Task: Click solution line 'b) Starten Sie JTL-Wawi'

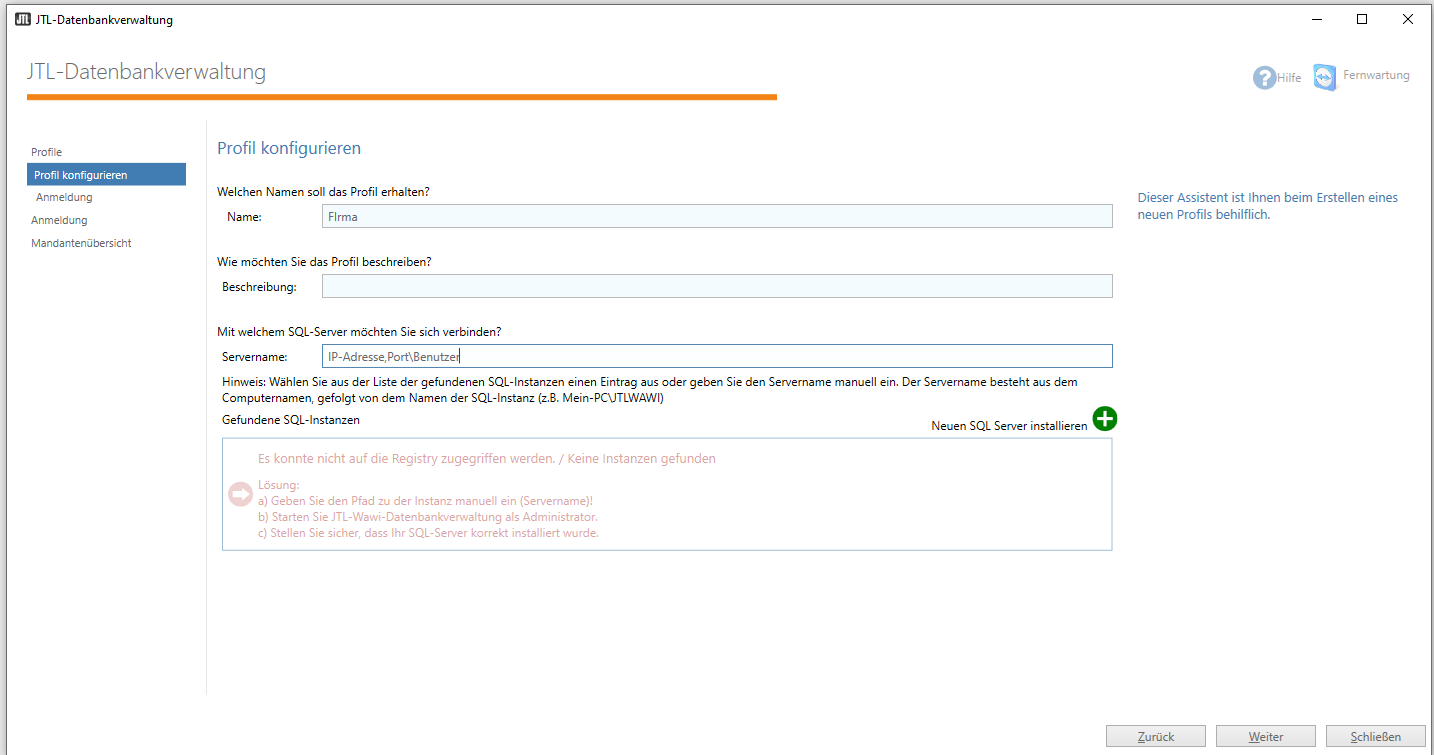Action: (428, 517)
